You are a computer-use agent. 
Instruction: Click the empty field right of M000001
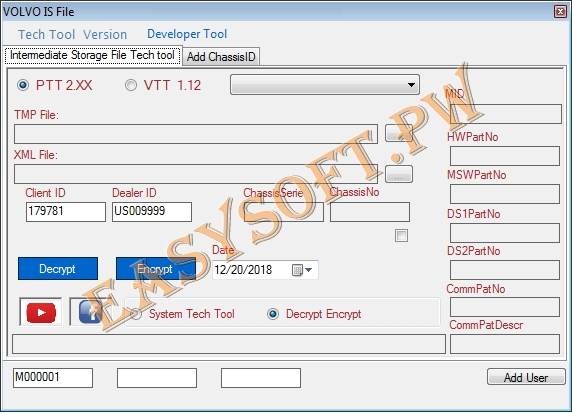click(157, 378)
